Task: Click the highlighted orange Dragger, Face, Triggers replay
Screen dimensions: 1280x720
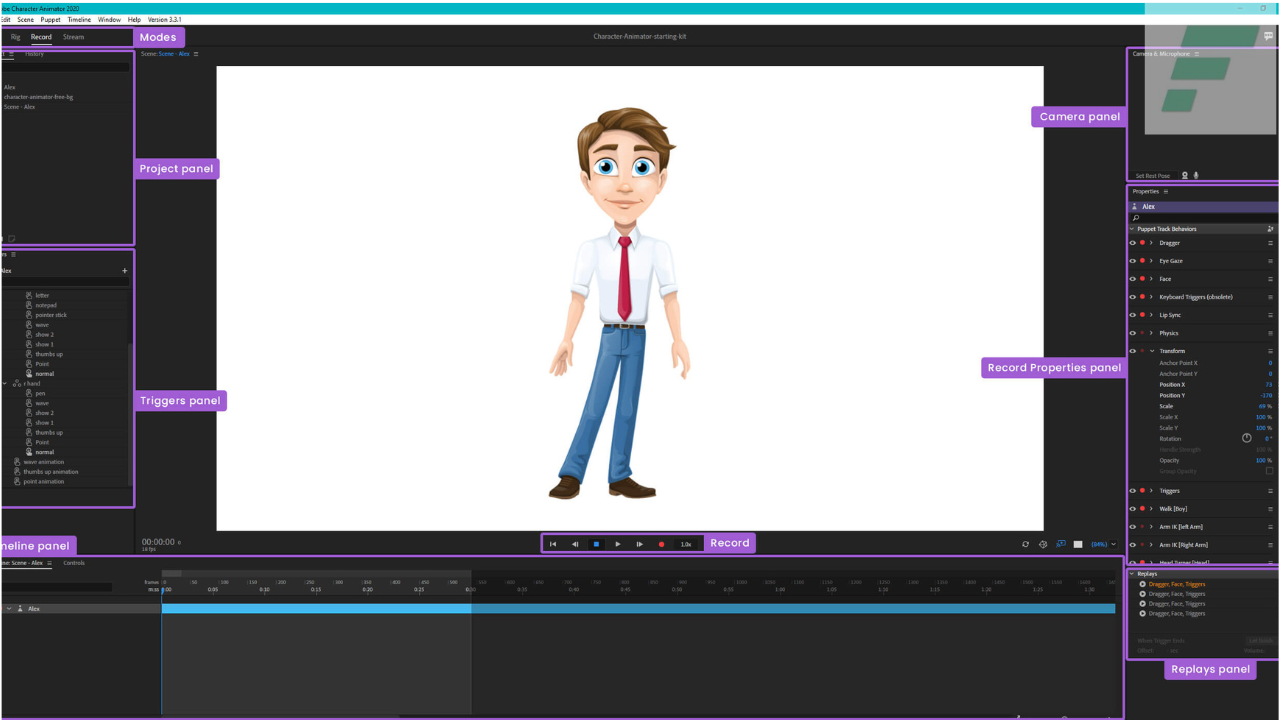Action: pyautogui.click(x=1177, y=584)
